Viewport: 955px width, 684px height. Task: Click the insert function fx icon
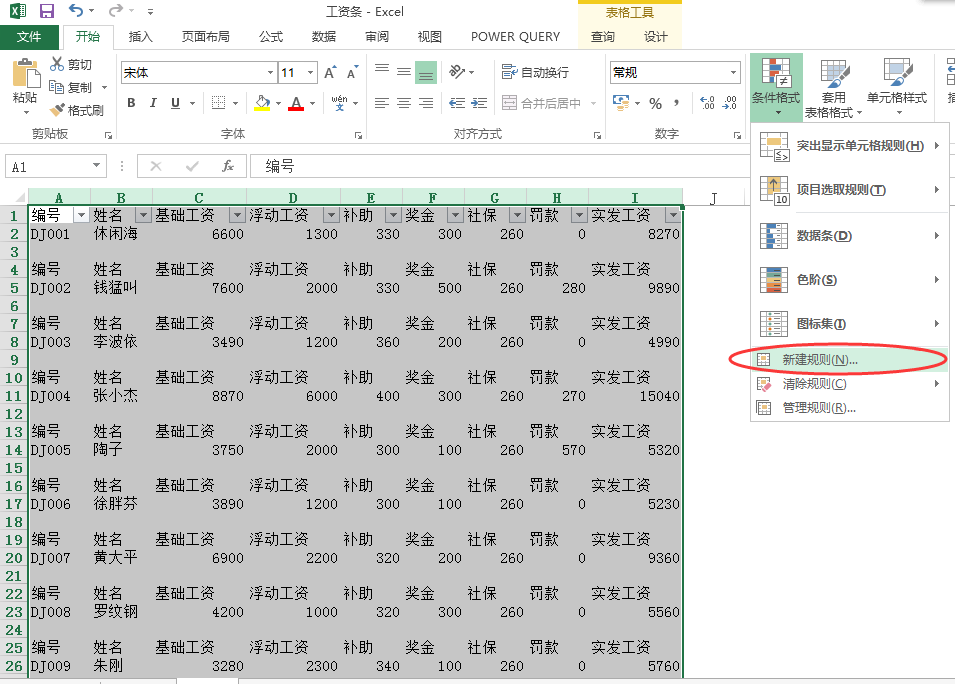tap(228, 166)
